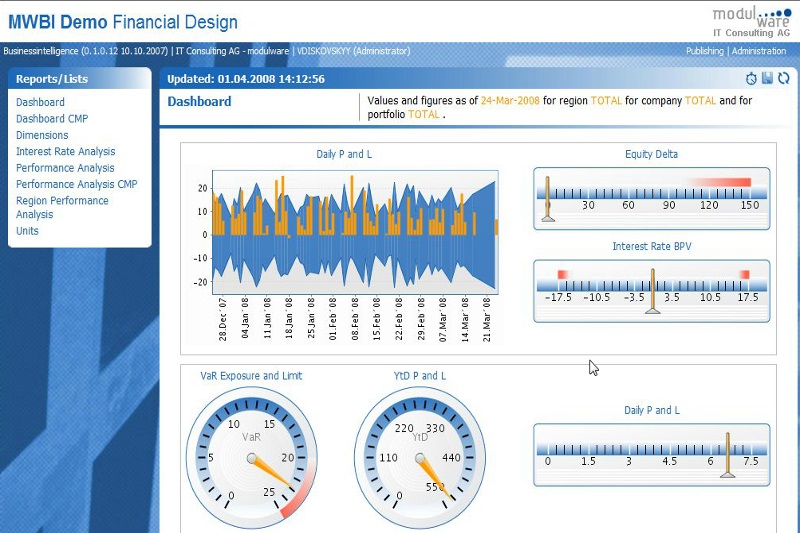Click the 21.Mar'08 axis label
This screenshot has height=533, width=800.
[486, 319]
